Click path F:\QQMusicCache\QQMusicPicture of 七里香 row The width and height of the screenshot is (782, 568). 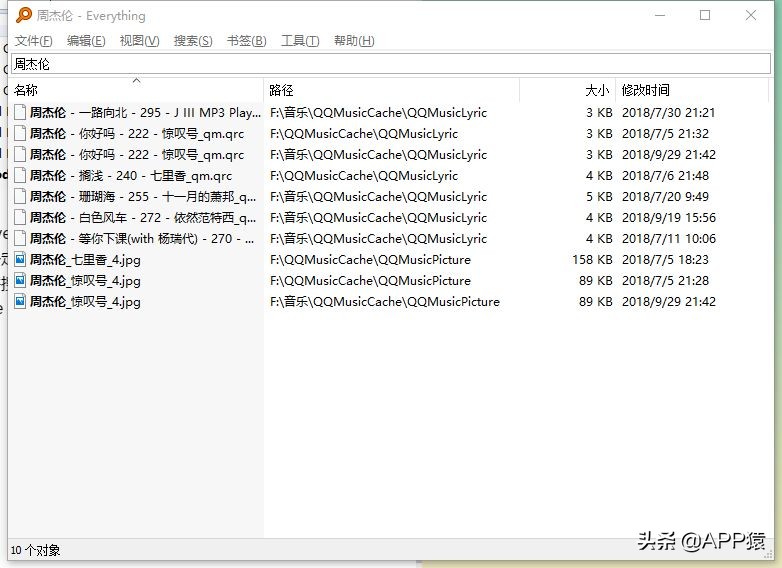tap(370, 259)
